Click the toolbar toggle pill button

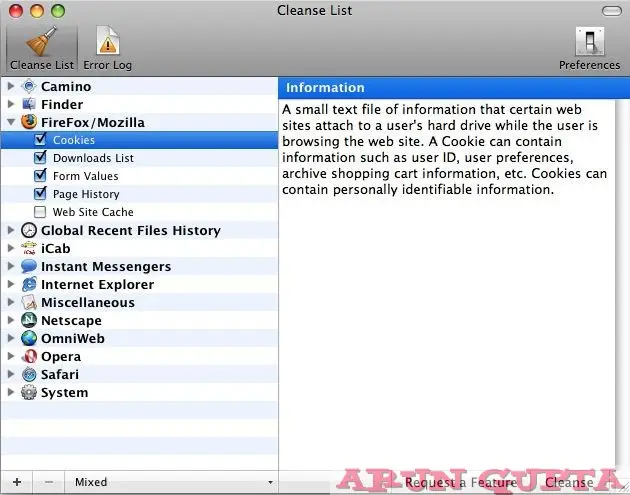coord(612,11)
